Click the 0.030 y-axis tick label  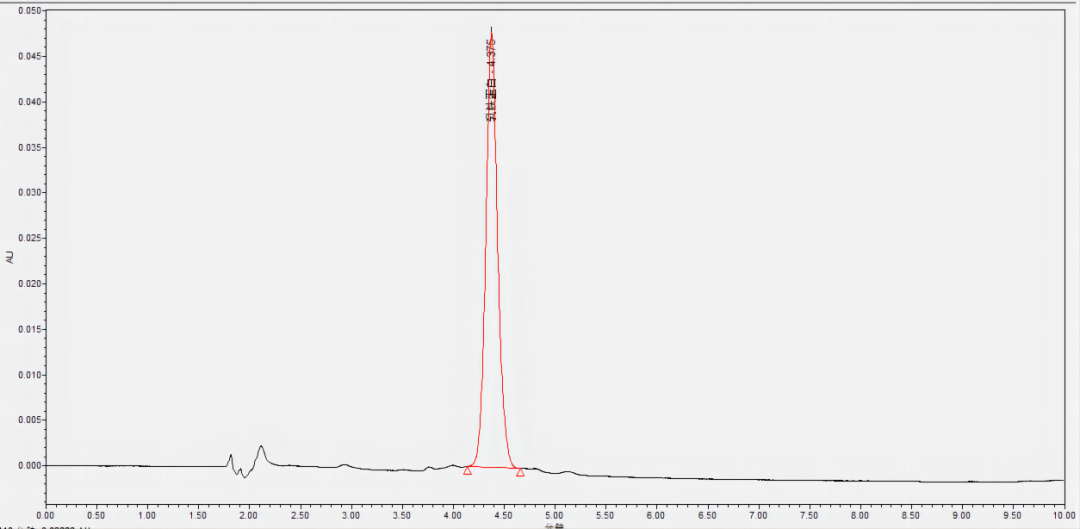[x=31, y=193]
